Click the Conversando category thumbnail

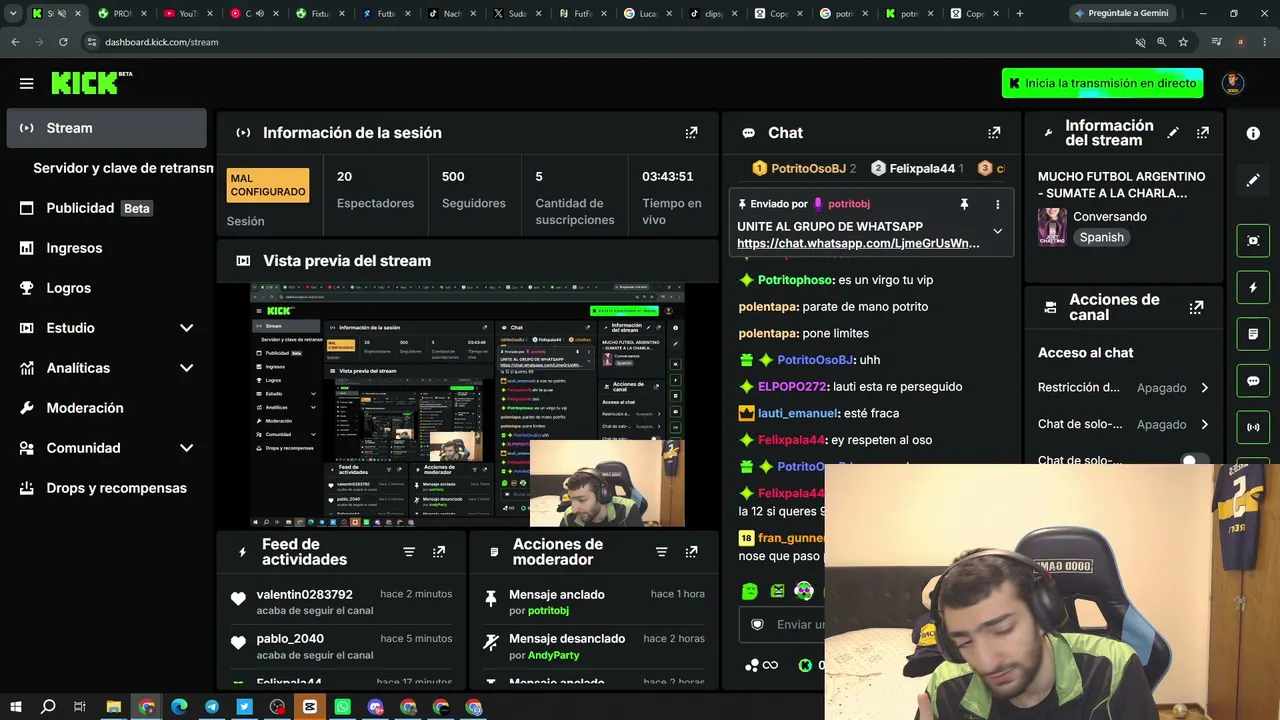tap(1052, 227)
